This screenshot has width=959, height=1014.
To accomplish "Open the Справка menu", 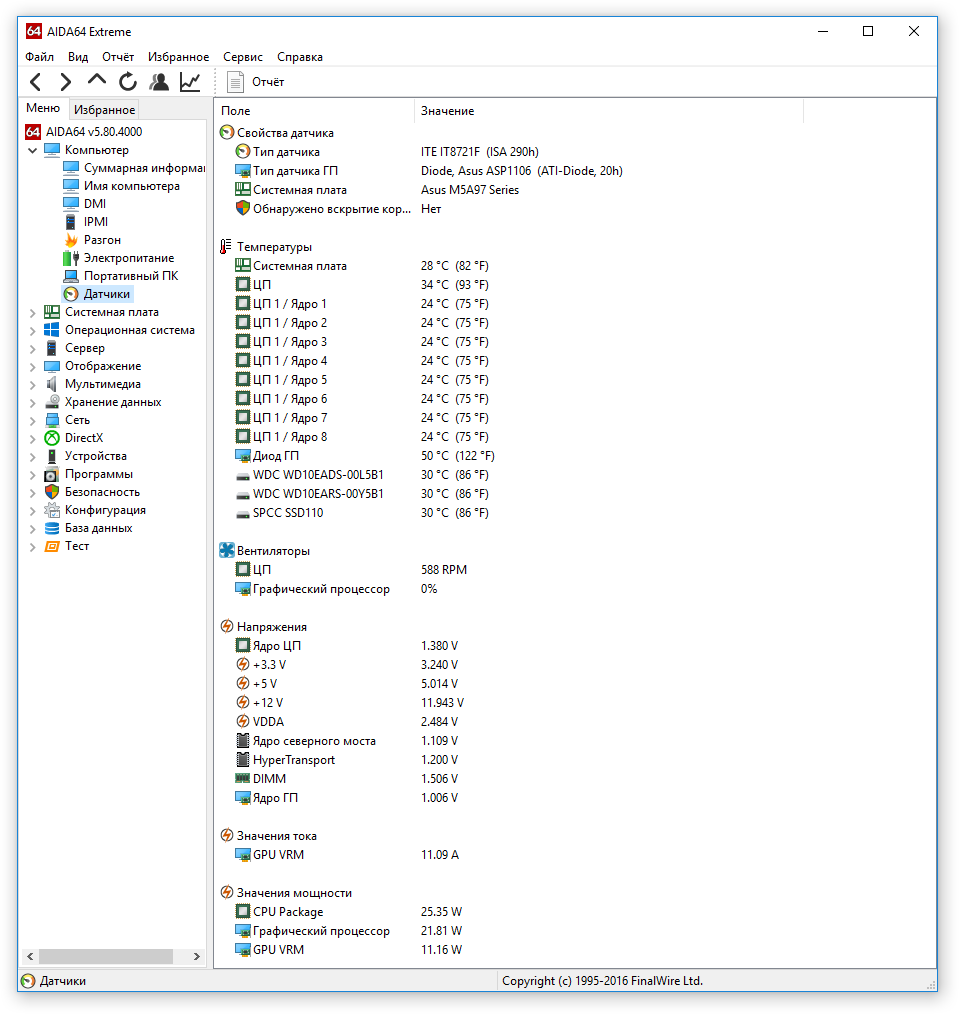I will 299,57.
